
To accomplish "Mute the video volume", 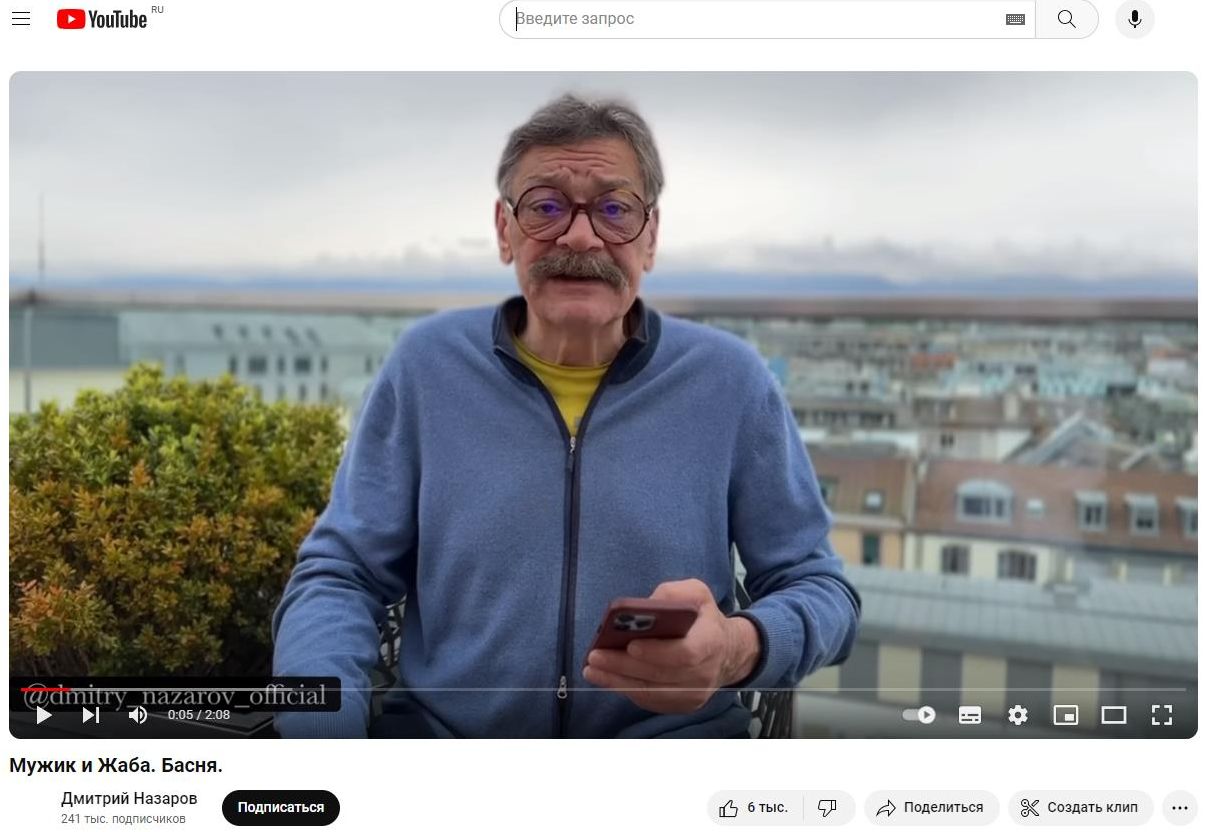I will click(138, 715).
